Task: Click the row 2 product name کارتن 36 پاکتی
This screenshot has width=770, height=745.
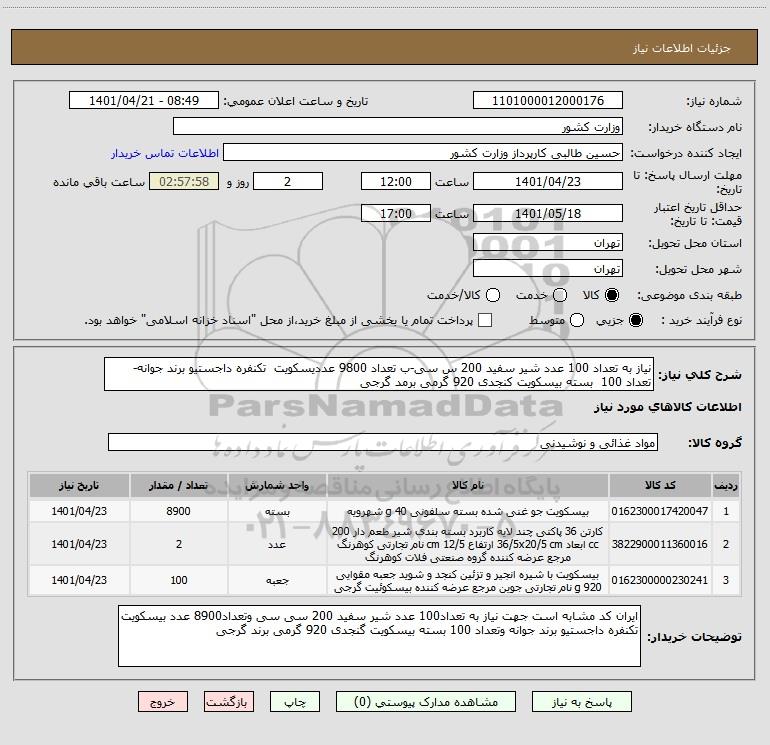Action: tap(468, 544)
